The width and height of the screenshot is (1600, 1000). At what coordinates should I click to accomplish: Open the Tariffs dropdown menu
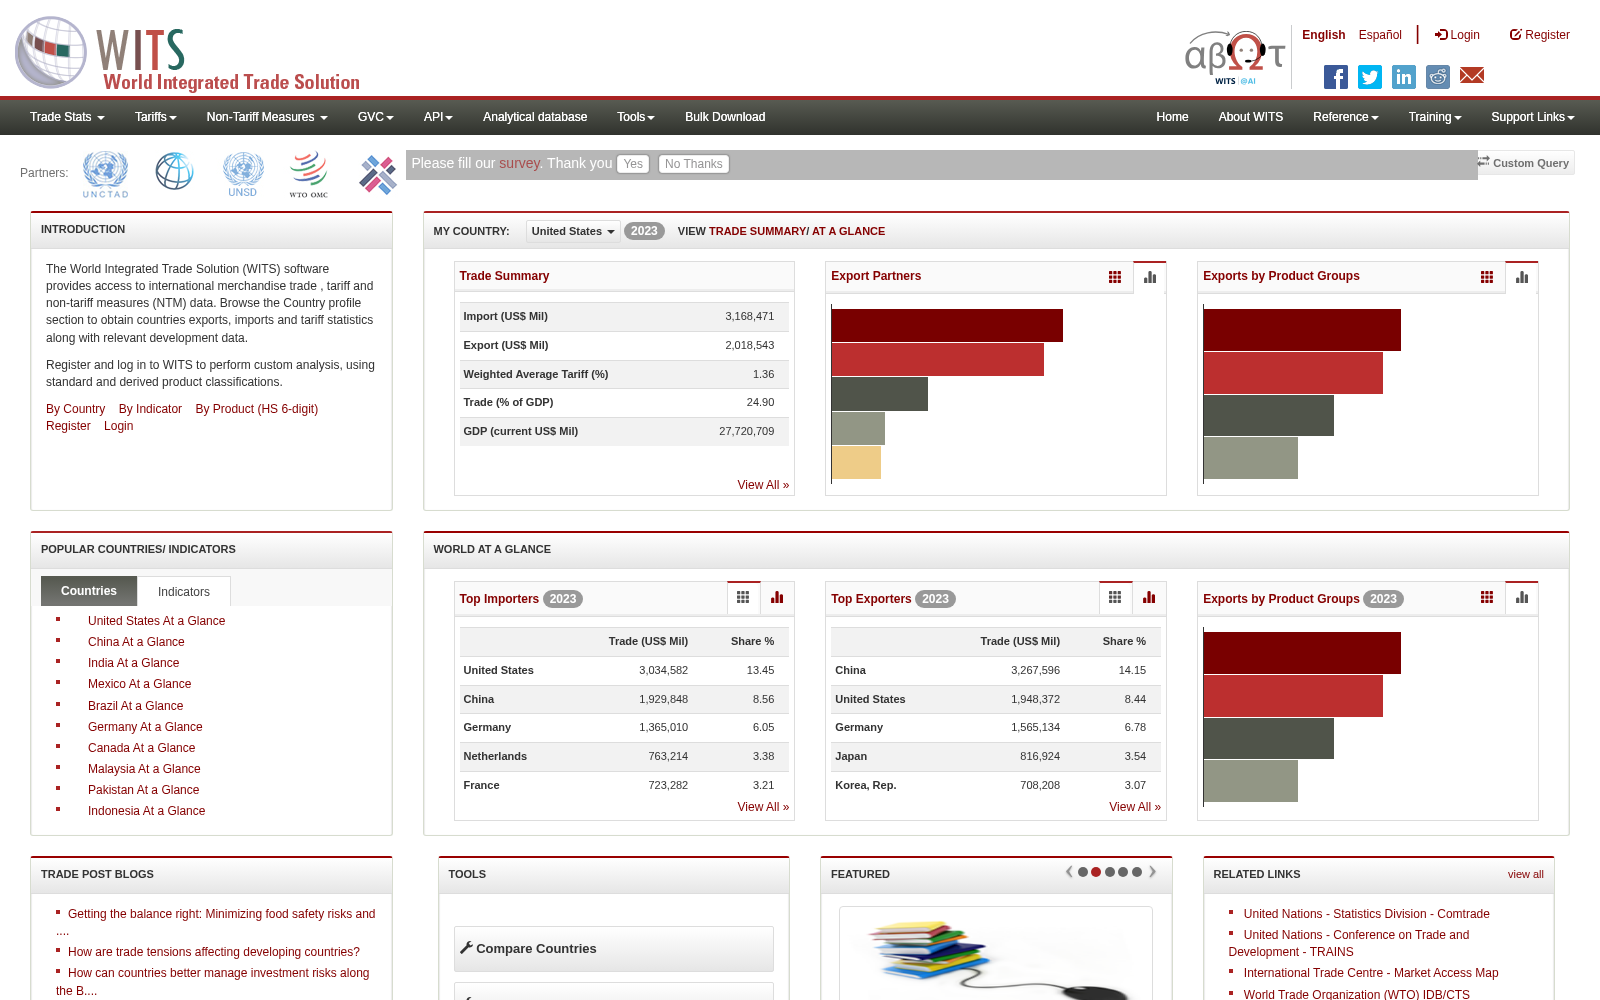[156, 117]
